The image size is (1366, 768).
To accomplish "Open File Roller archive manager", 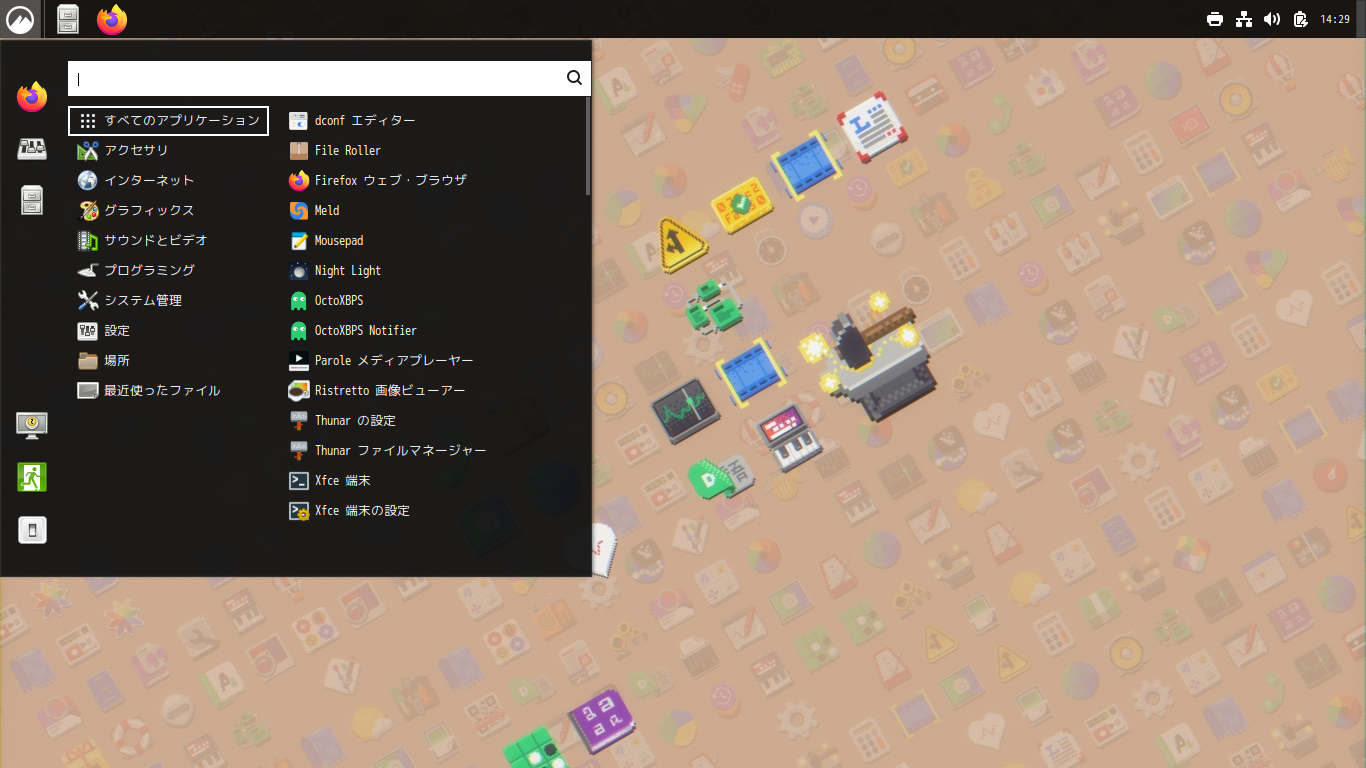I will [432, 150].
